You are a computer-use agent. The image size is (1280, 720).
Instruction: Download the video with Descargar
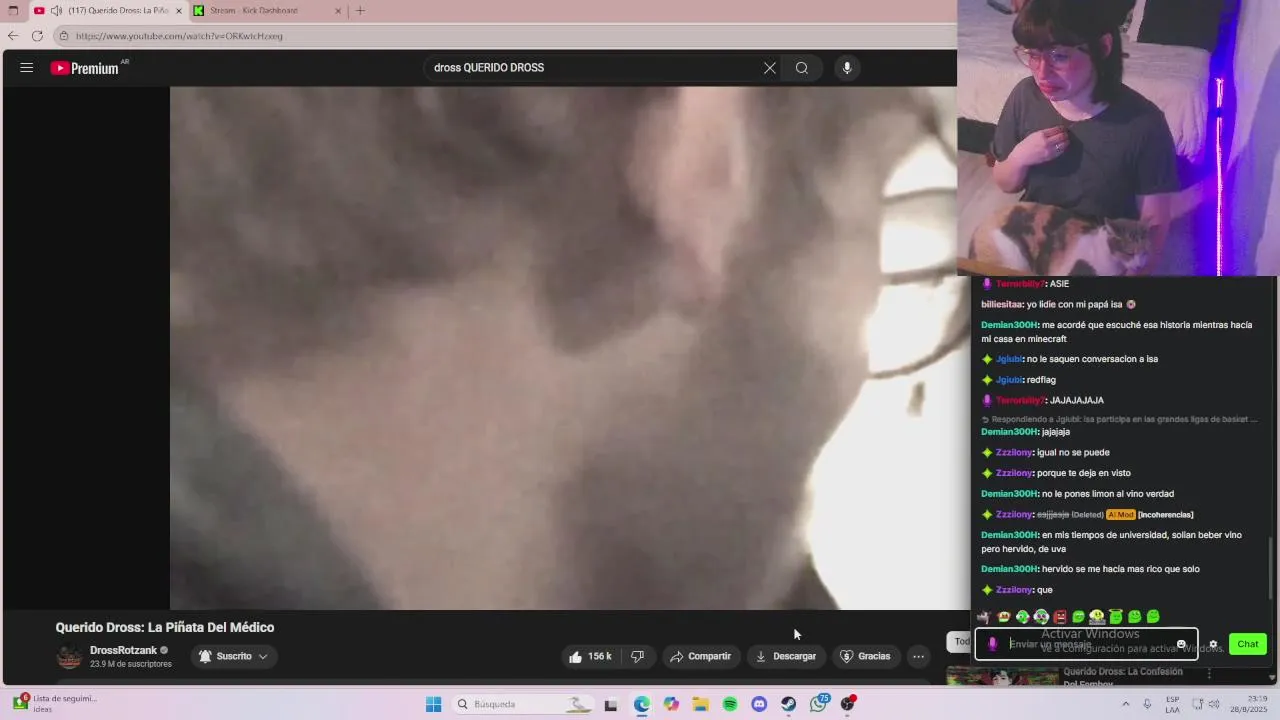click(x=786, y=656)
